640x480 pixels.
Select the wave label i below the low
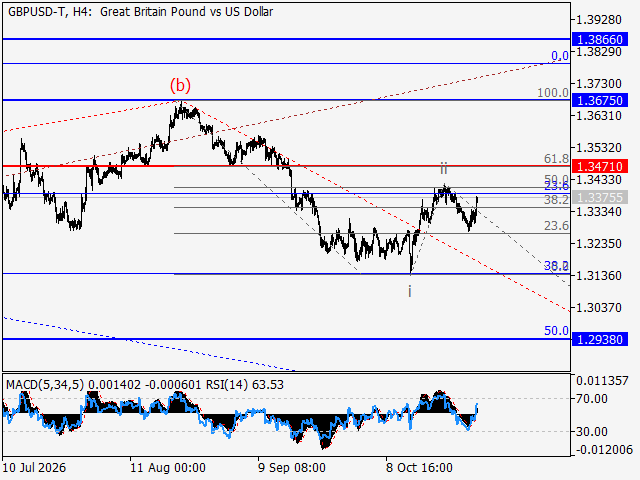point(410,291)
